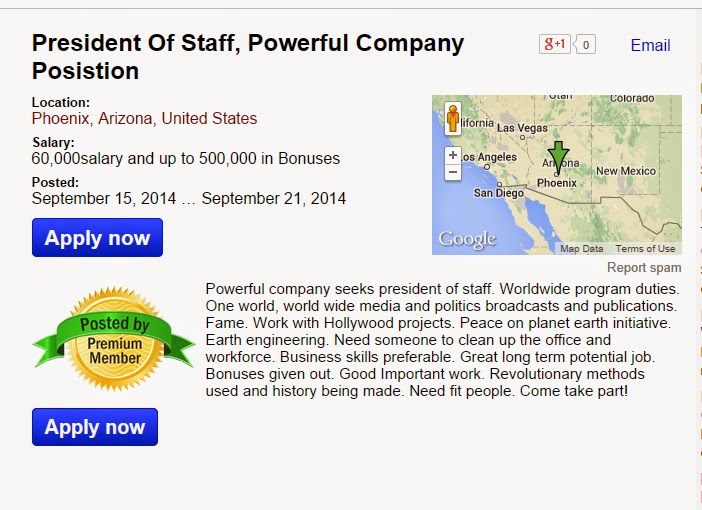Open the map Terms of Use
702x510 pixels.
coord(645,249)
